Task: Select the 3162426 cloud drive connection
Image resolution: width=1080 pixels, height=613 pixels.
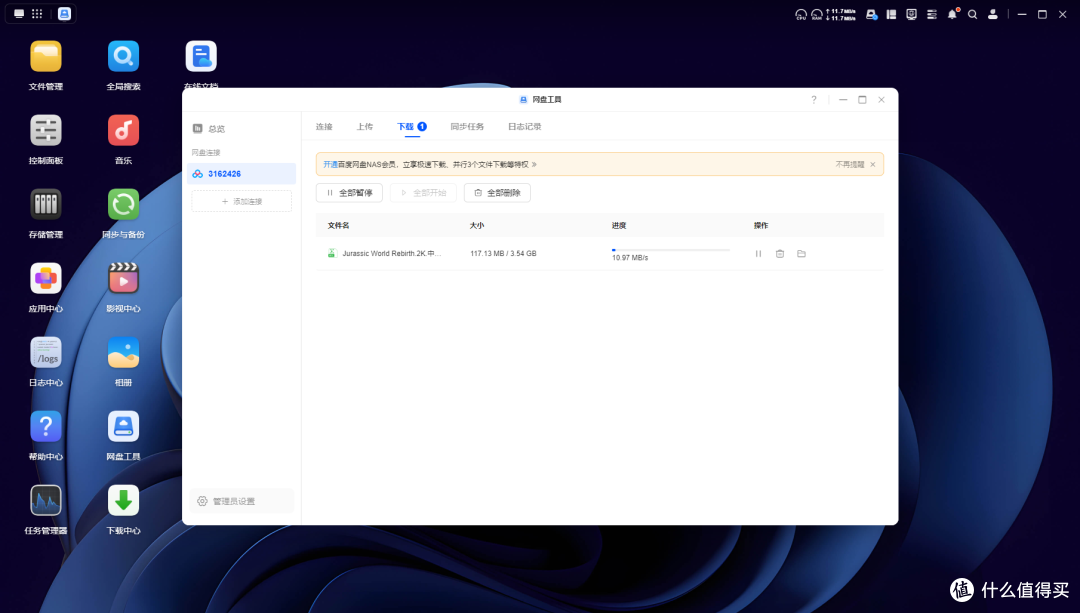Action: pyautogui.click(x=241, y=174)
